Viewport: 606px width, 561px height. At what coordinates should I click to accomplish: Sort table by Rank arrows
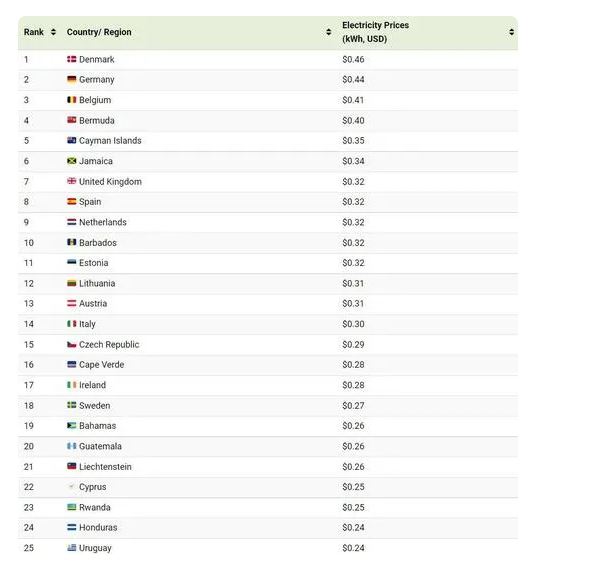53,32
